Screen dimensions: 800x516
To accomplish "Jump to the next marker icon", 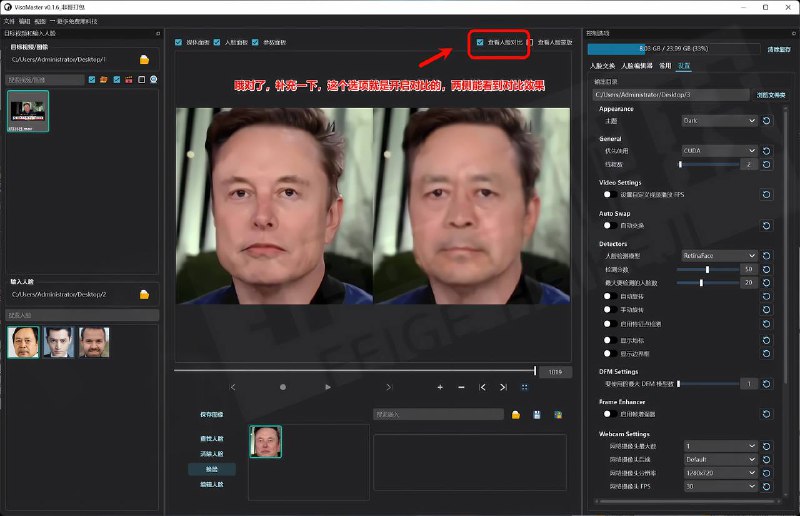I will point(503,386).
